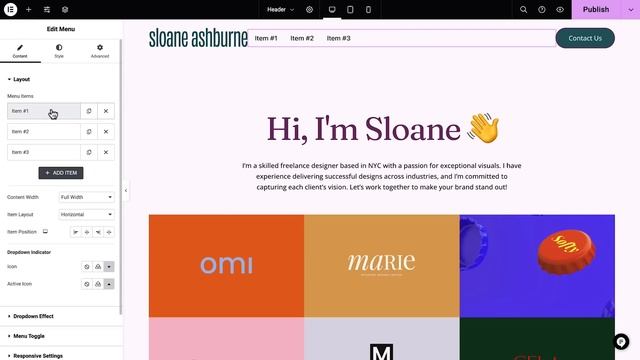Select Item #1 in the header menu preview
Screen dimensions: 640x360
point(266,38)
